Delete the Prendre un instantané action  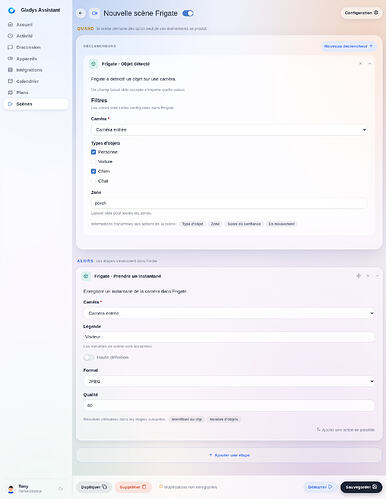point(368,276)
